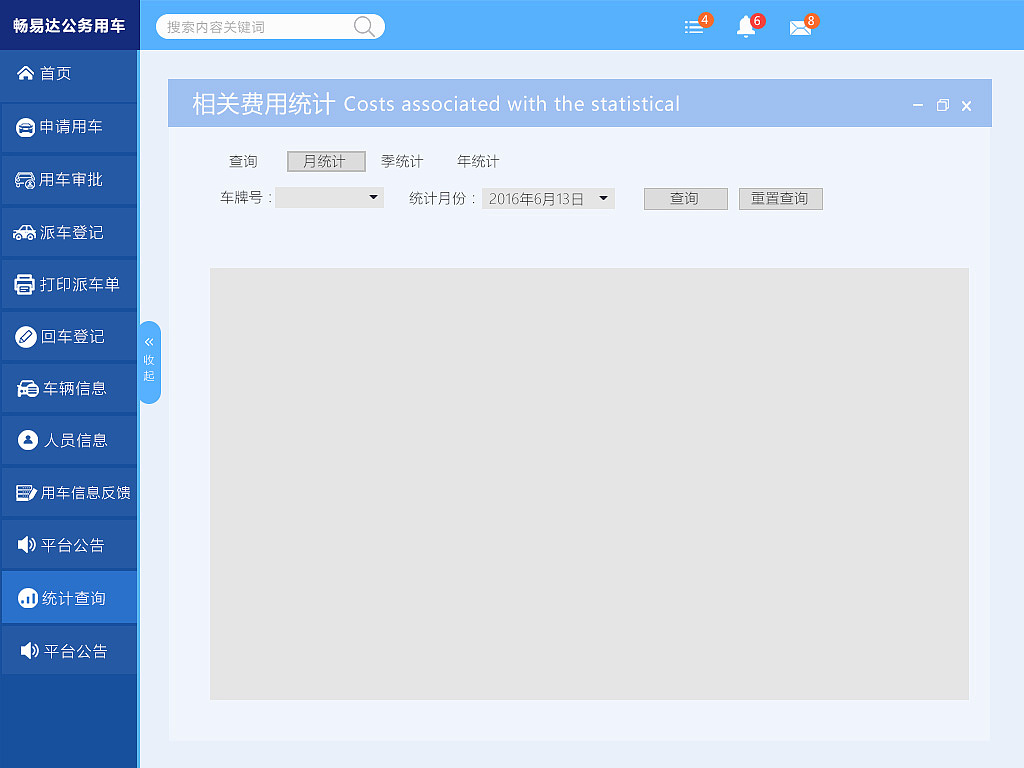Open the mail inbox showing 8 messages
The width and height of the screenshot is (1024, 768).
(800, 26)
